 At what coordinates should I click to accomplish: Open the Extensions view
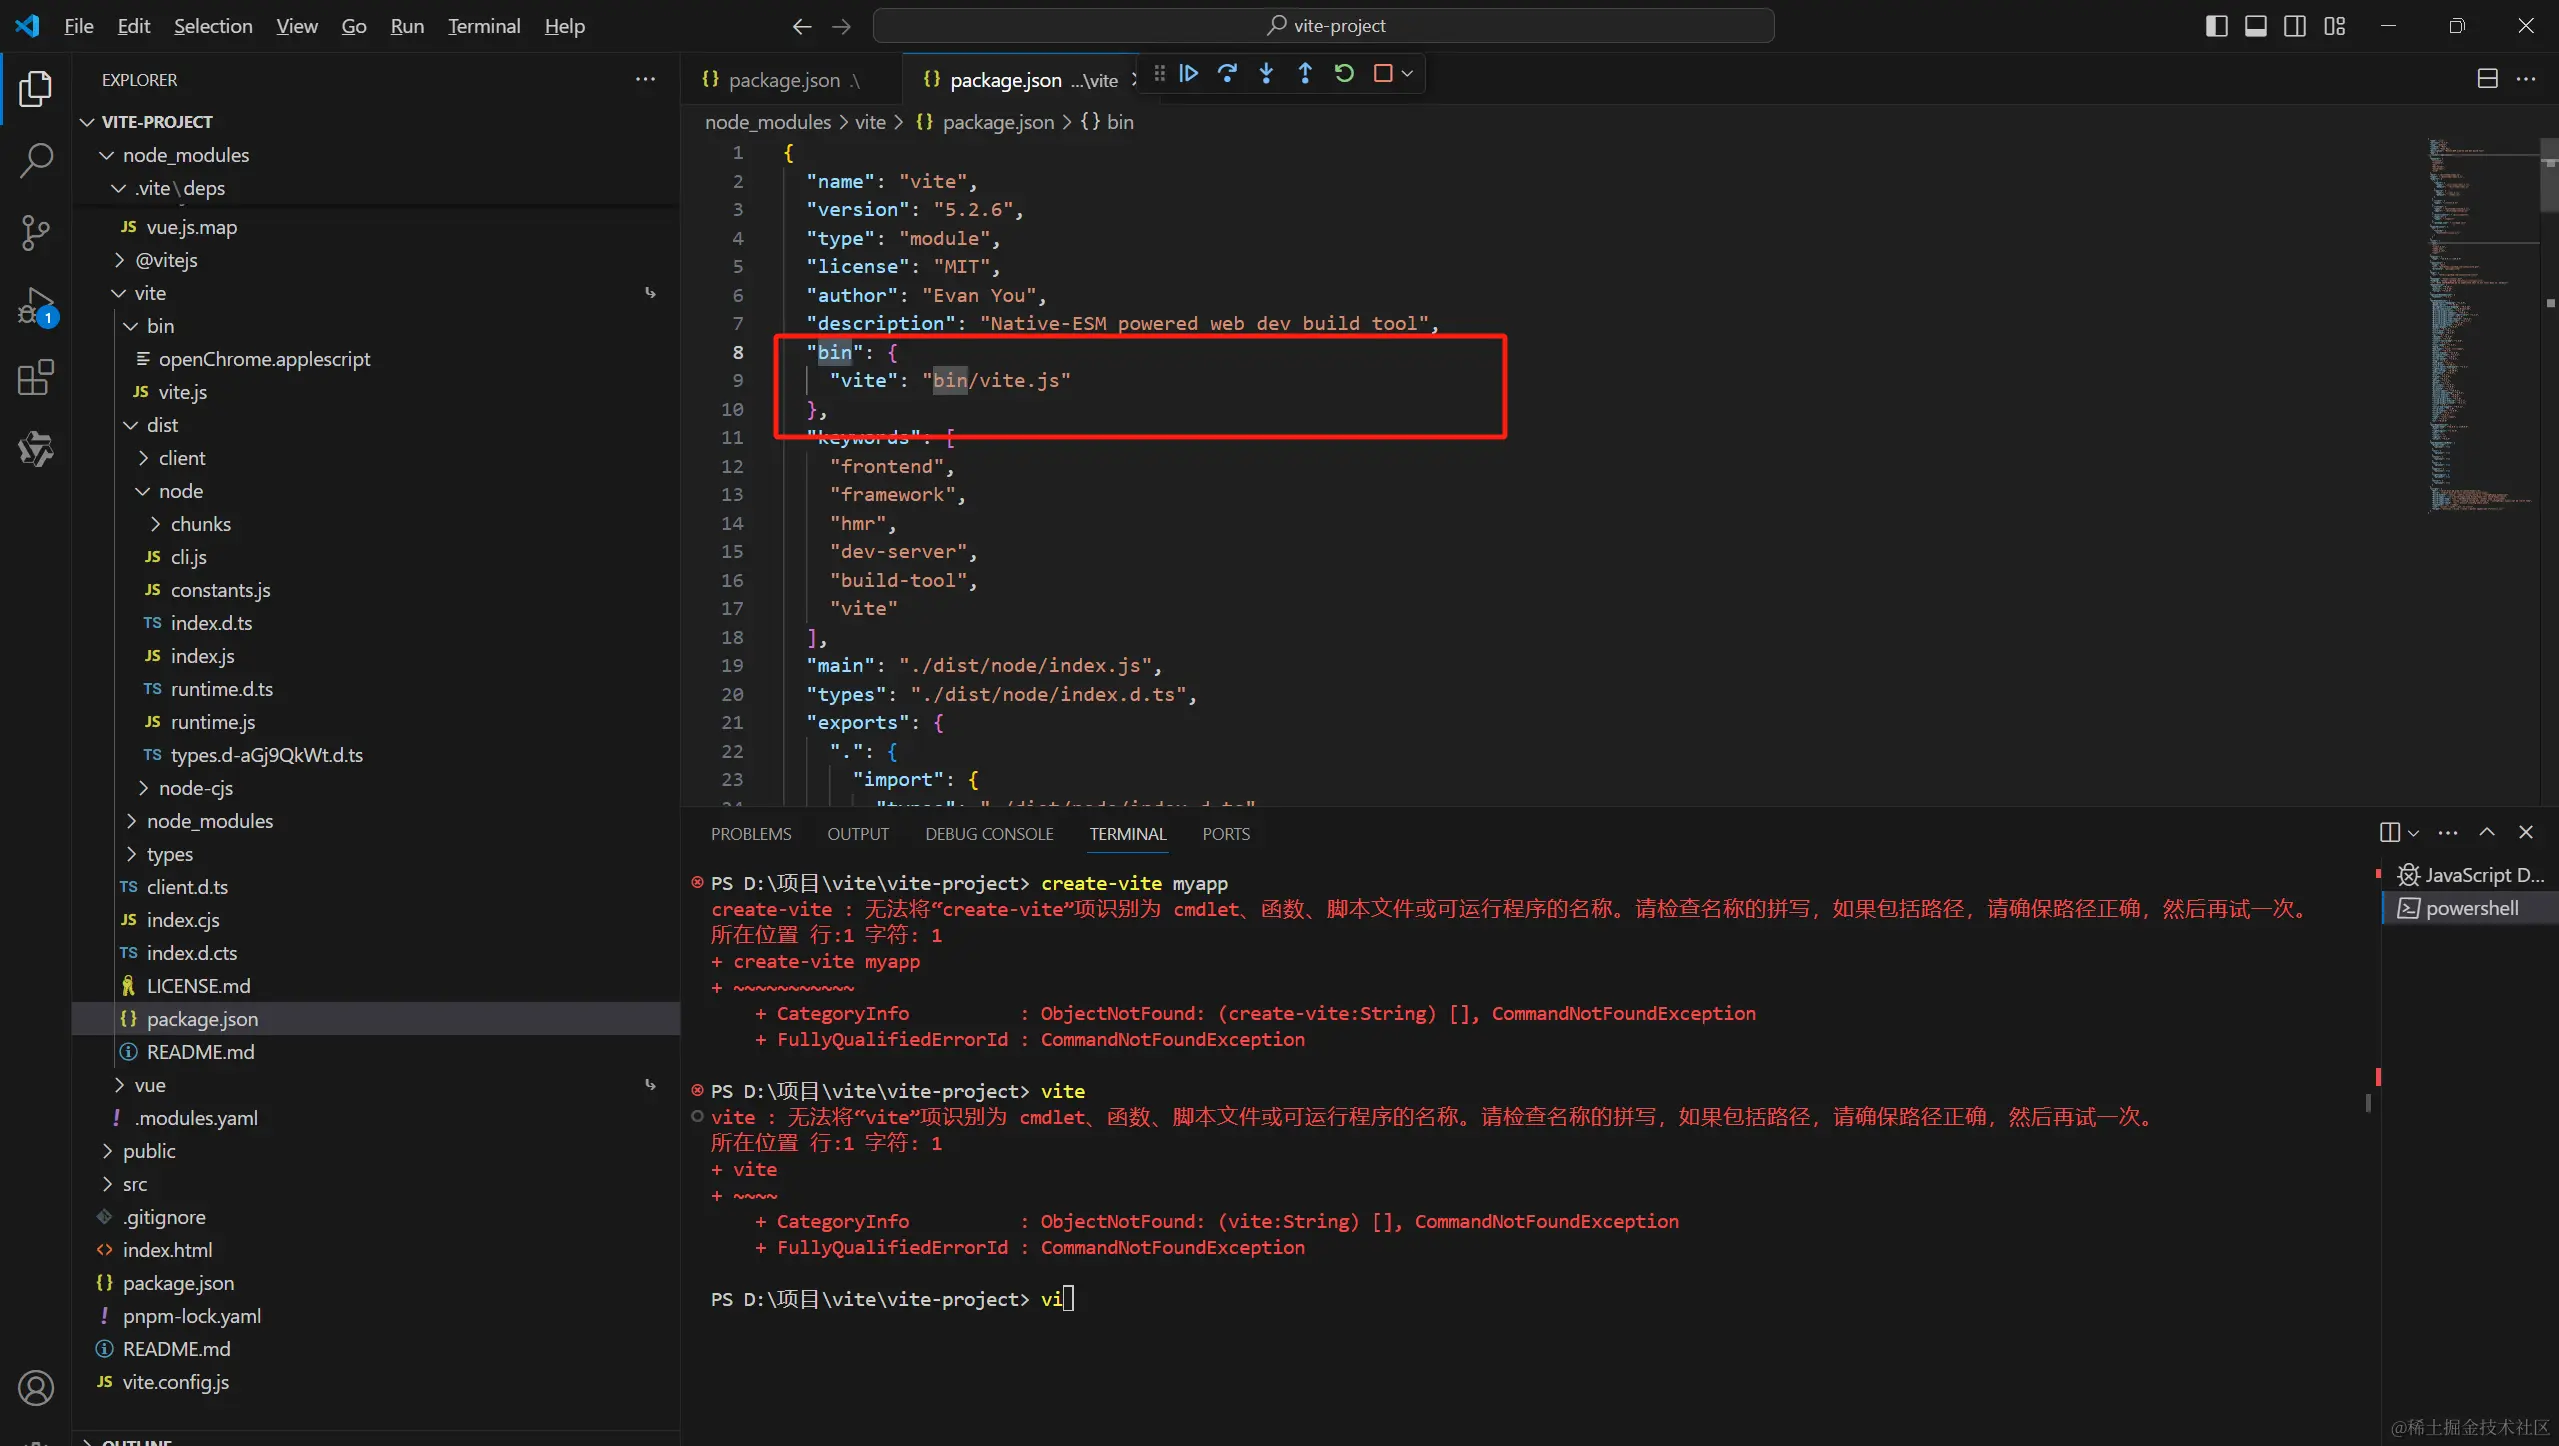pos(36,378)
